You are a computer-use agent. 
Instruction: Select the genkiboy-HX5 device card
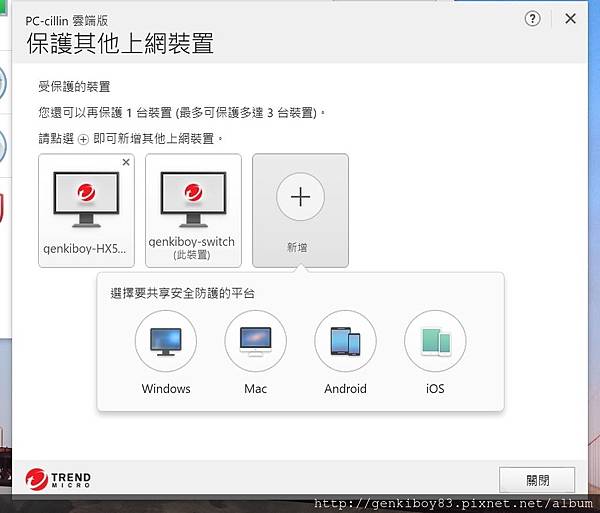point(86,210)
